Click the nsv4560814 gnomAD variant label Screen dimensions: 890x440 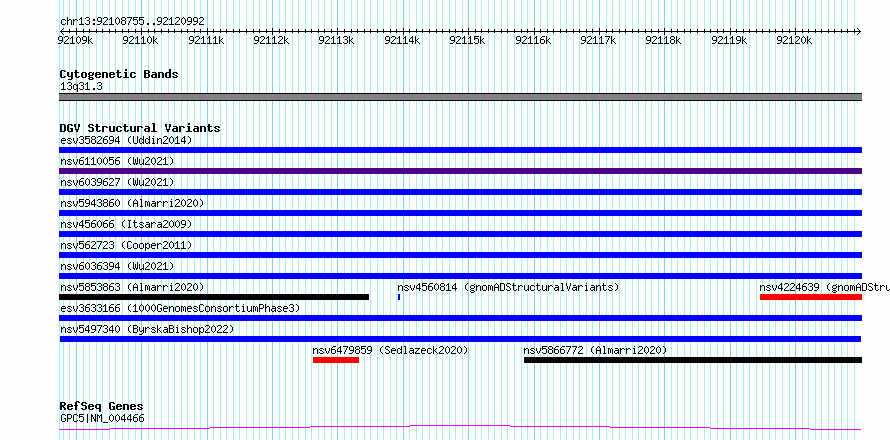508,287
